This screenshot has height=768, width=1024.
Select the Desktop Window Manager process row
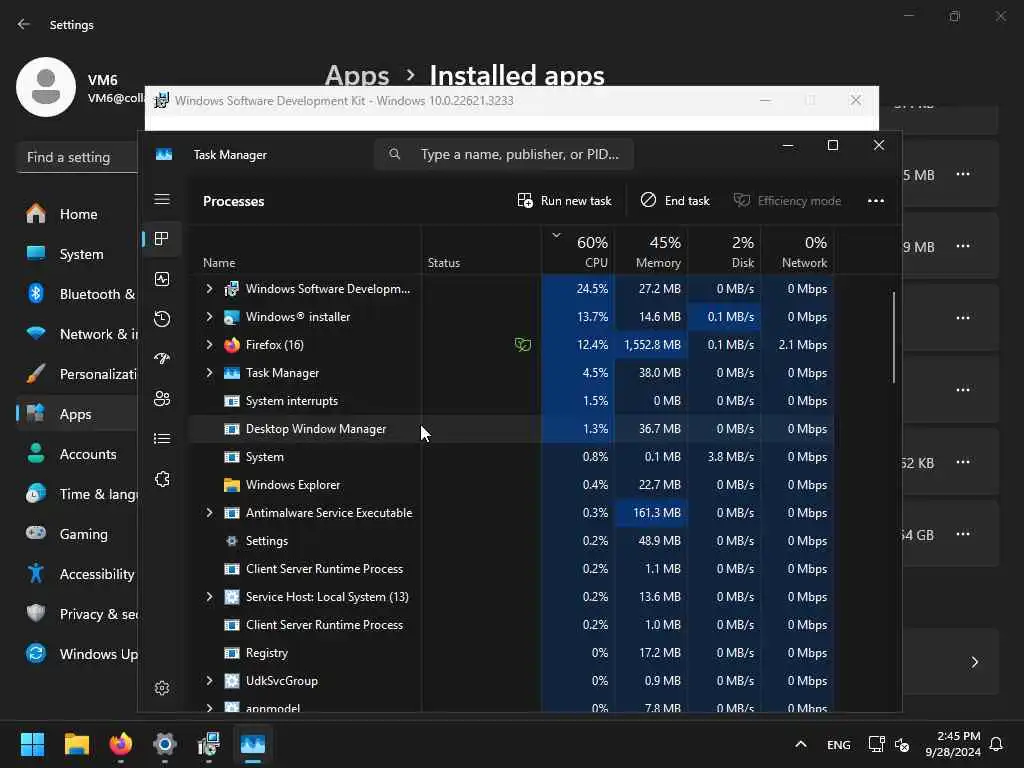pyautogui.click(x=511, y=429)
